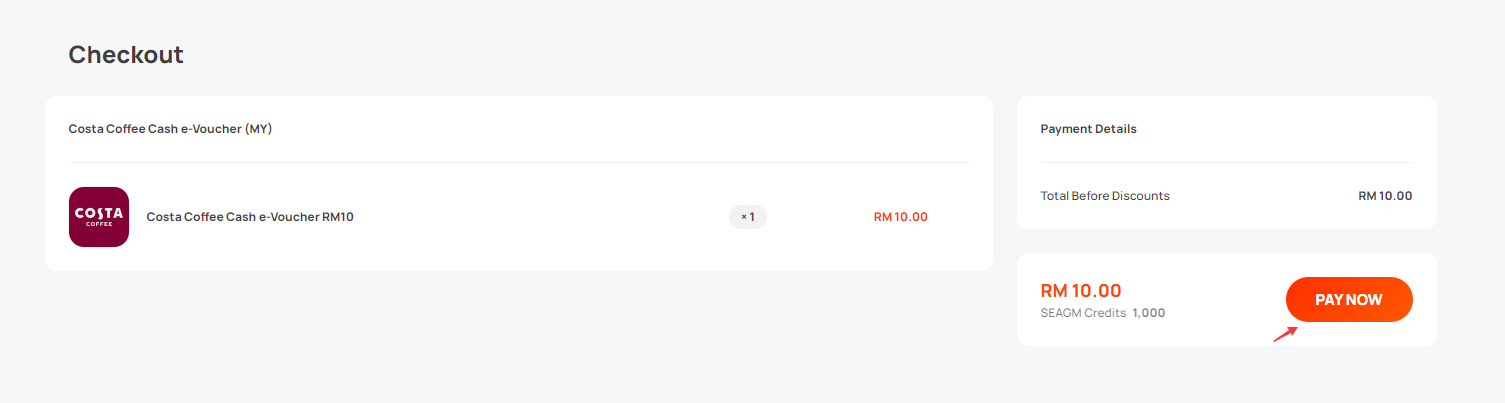Image resolution: width=1505 pixels, height=403 pixels.
Task: Open the Costa Coffee Cash e-Voucher (MY) header
Action: 171,129
